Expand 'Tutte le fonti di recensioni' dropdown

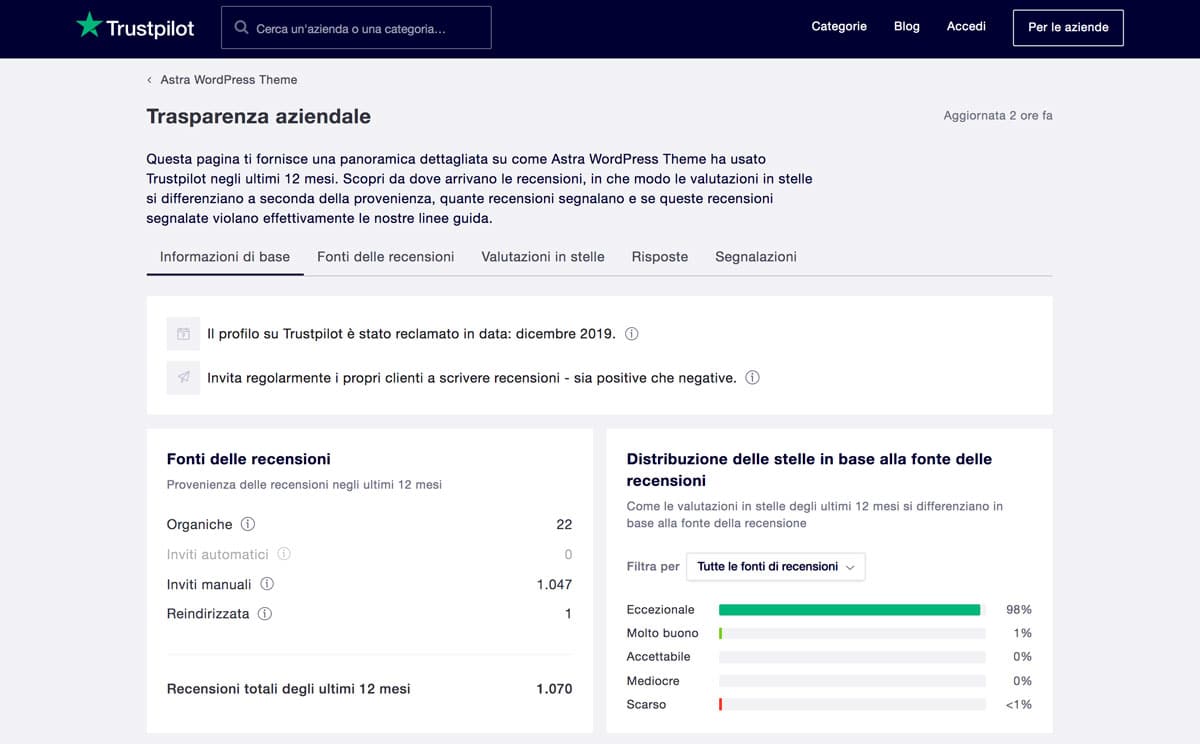pyautogui.click(x=776, y=566)
